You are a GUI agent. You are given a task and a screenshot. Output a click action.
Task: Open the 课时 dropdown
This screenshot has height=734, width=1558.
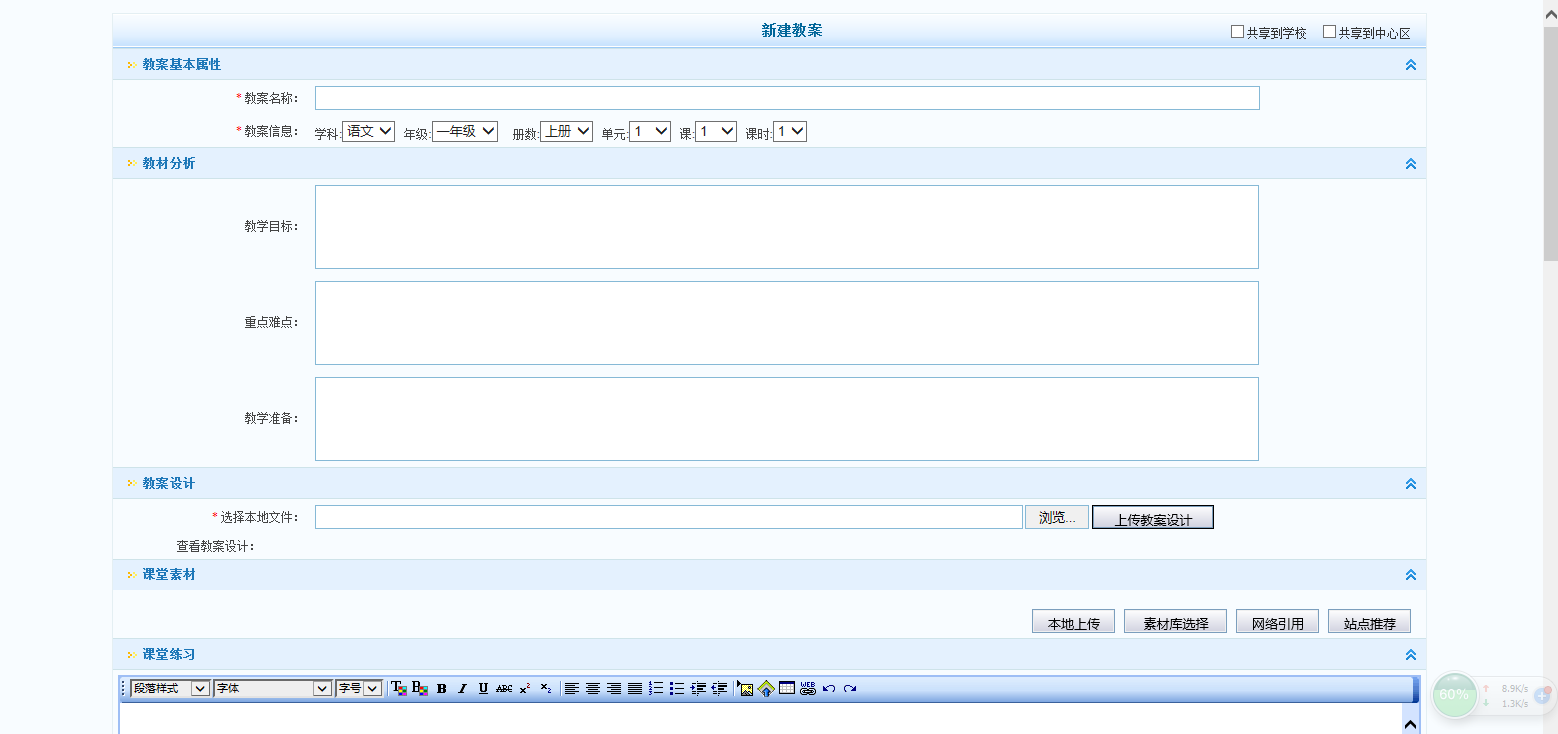click(x=790, y=131)
